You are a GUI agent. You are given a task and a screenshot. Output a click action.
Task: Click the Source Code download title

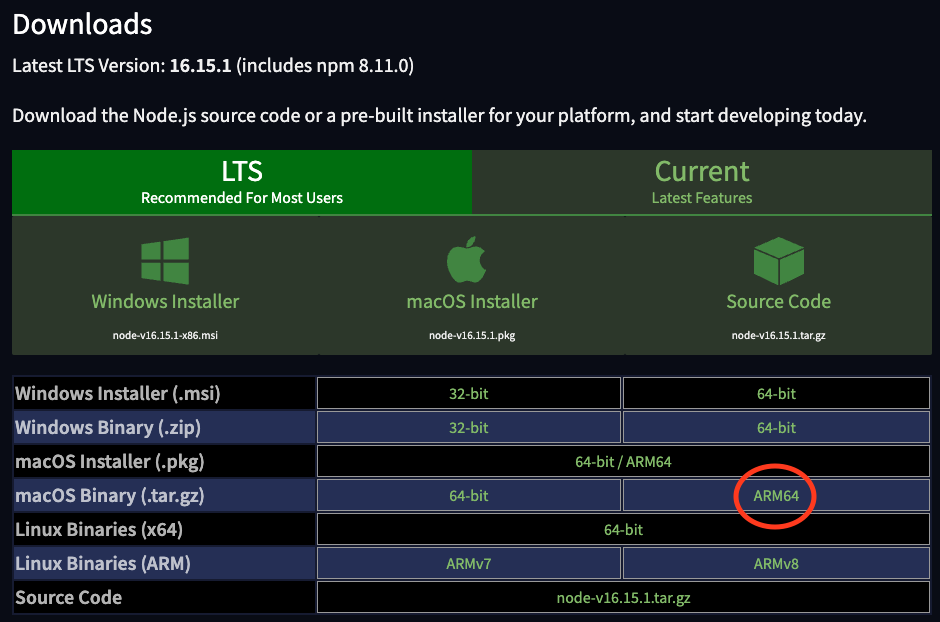(778, 301)
